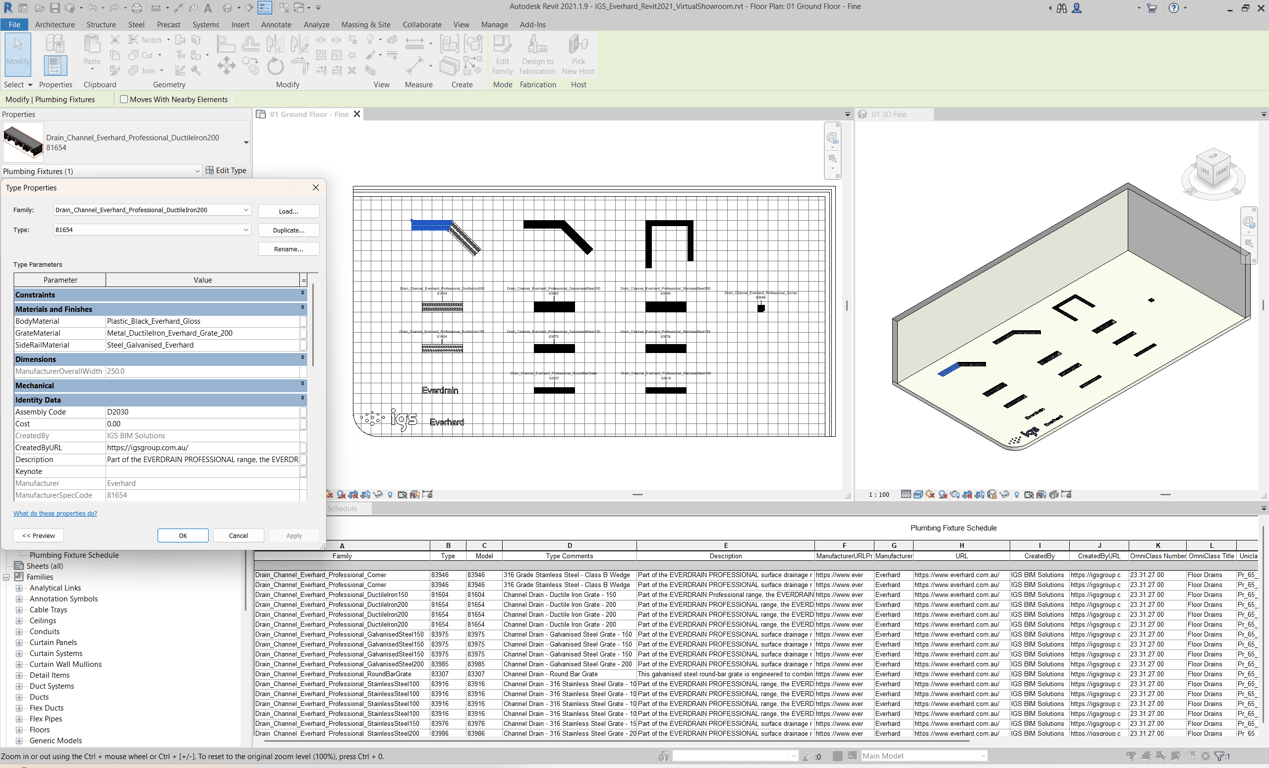Toggle Moves With Nearby Elements checkbox
This screenshot has height=768, width=1269.
coord(124,99)
